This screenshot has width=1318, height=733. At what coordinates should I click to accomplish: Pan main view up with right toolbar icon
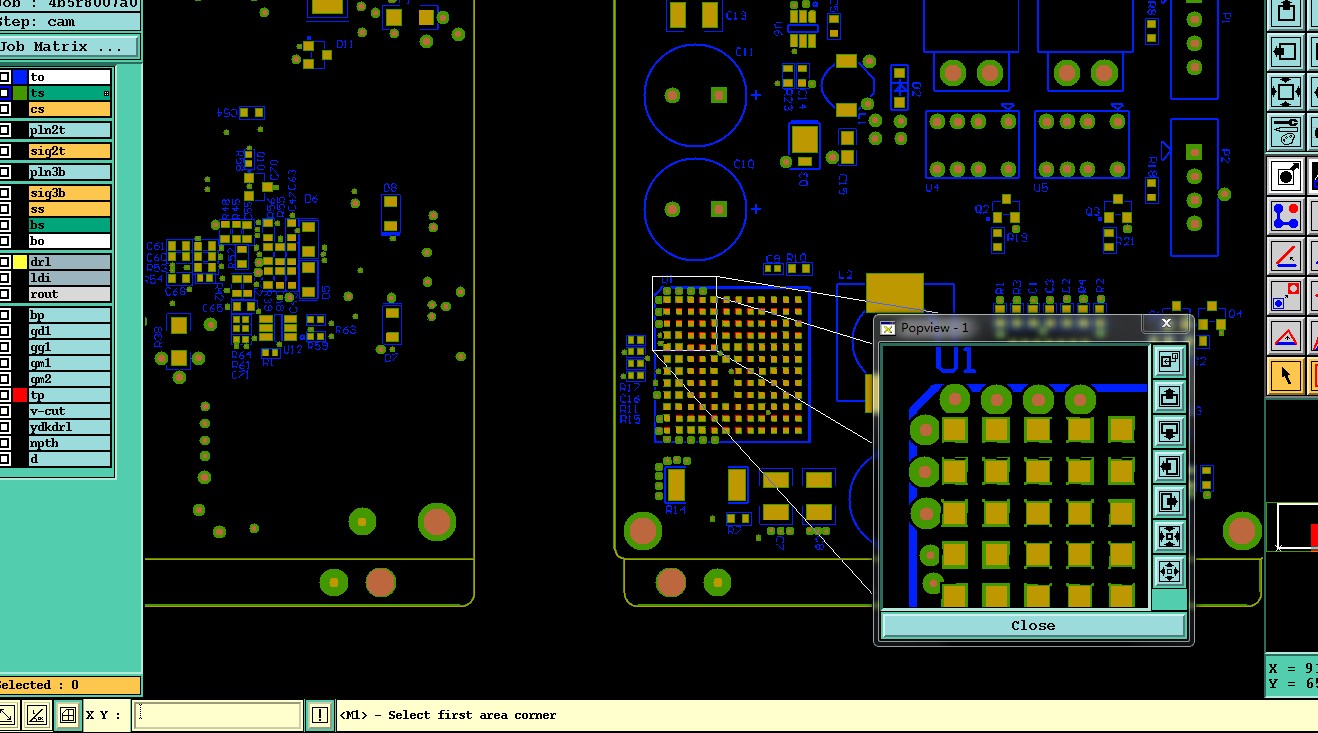[x=1286, y=13]
